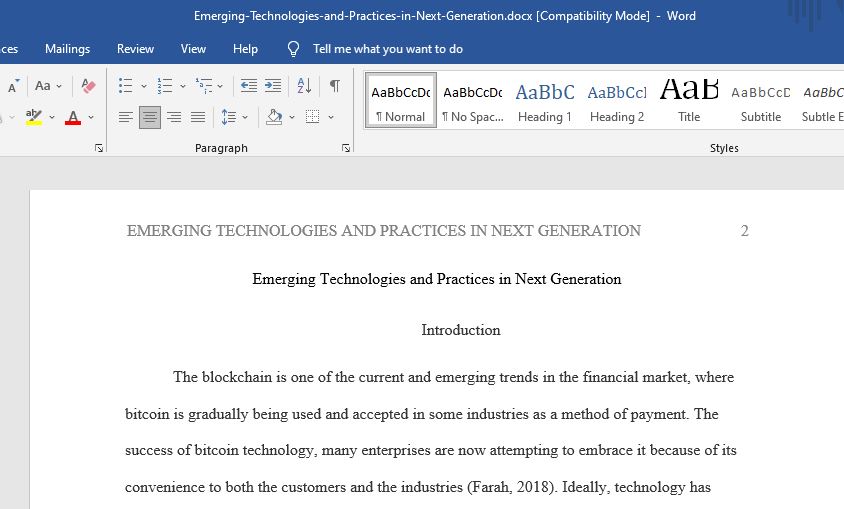Click the Shading paint bucket icon
This screenshot has height=509, width=844.
(x=275, y=117)
